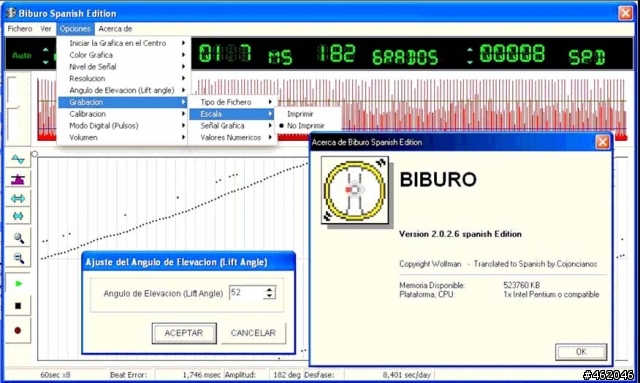Expand the Escala submenu

(x=232, y=114)
